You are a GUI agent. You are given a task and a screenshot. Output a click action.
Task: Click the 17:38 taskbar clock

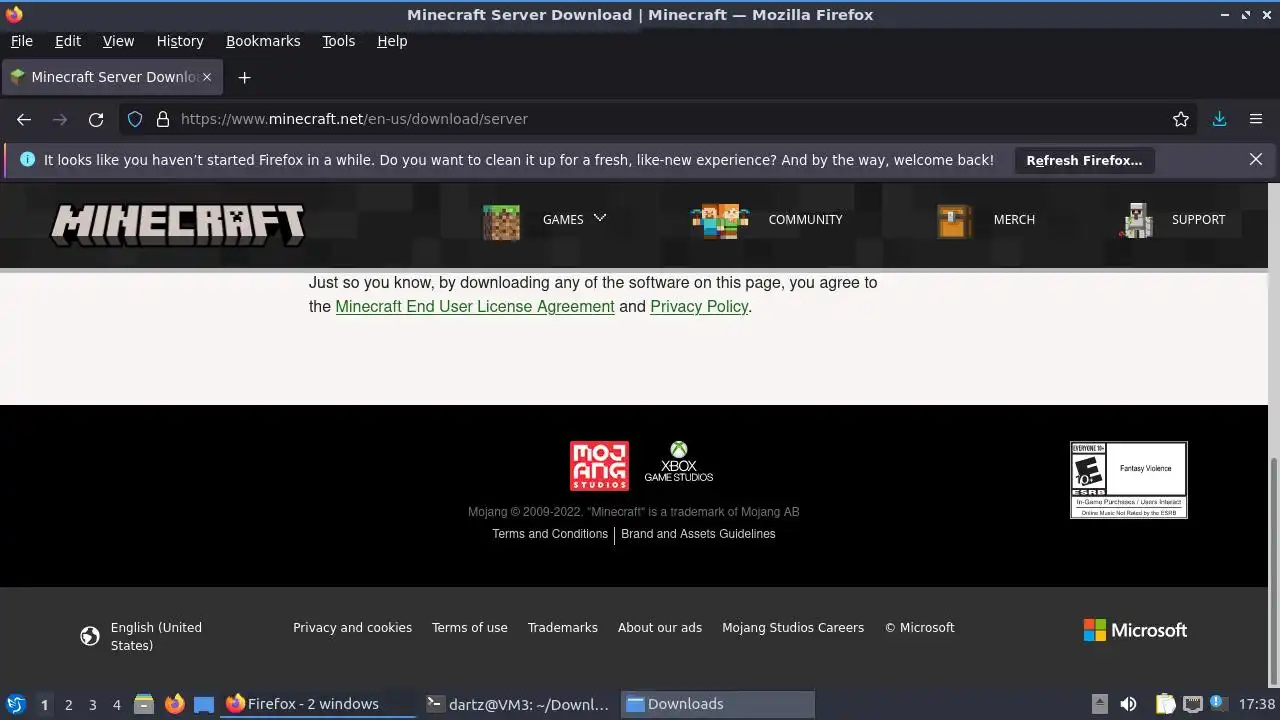point(1256,704)
